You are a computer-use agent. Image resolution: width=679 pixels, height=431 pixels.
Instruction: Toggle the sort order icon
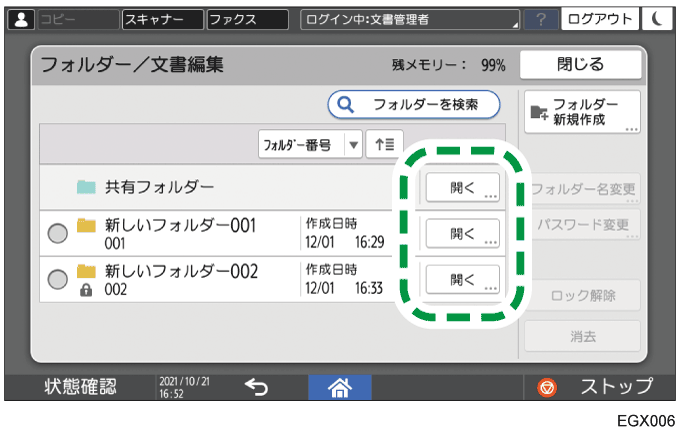385,144
